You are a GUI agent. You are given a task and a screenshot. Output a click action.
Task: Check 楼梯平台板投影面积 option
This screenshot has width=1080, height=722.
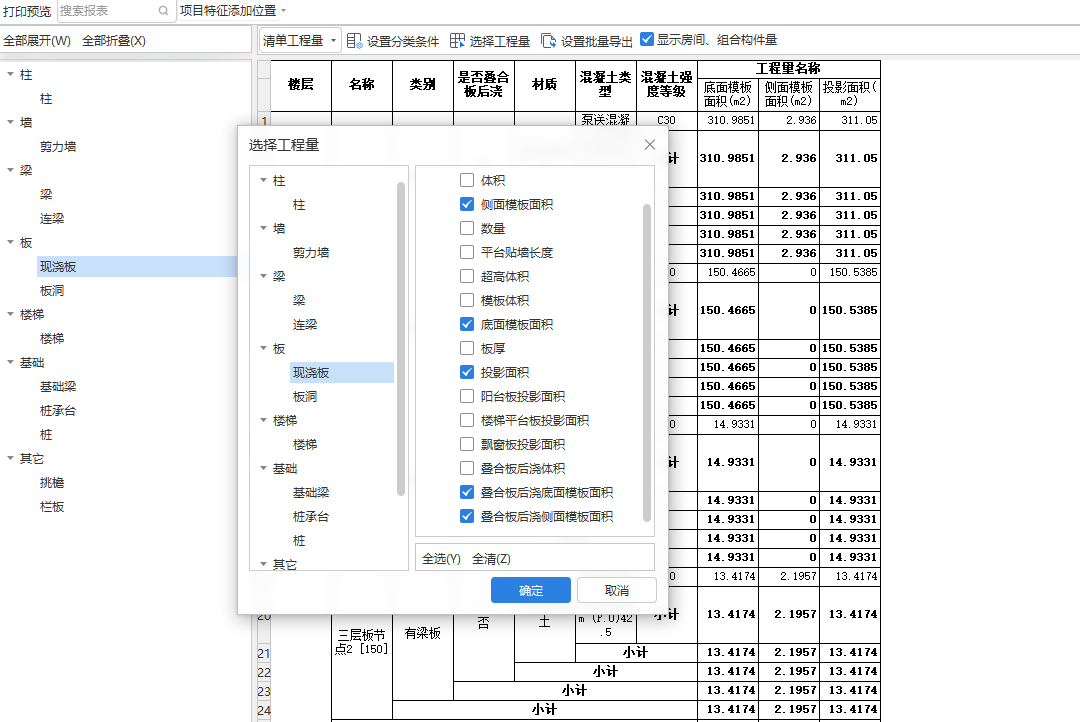tap(467, 420)
